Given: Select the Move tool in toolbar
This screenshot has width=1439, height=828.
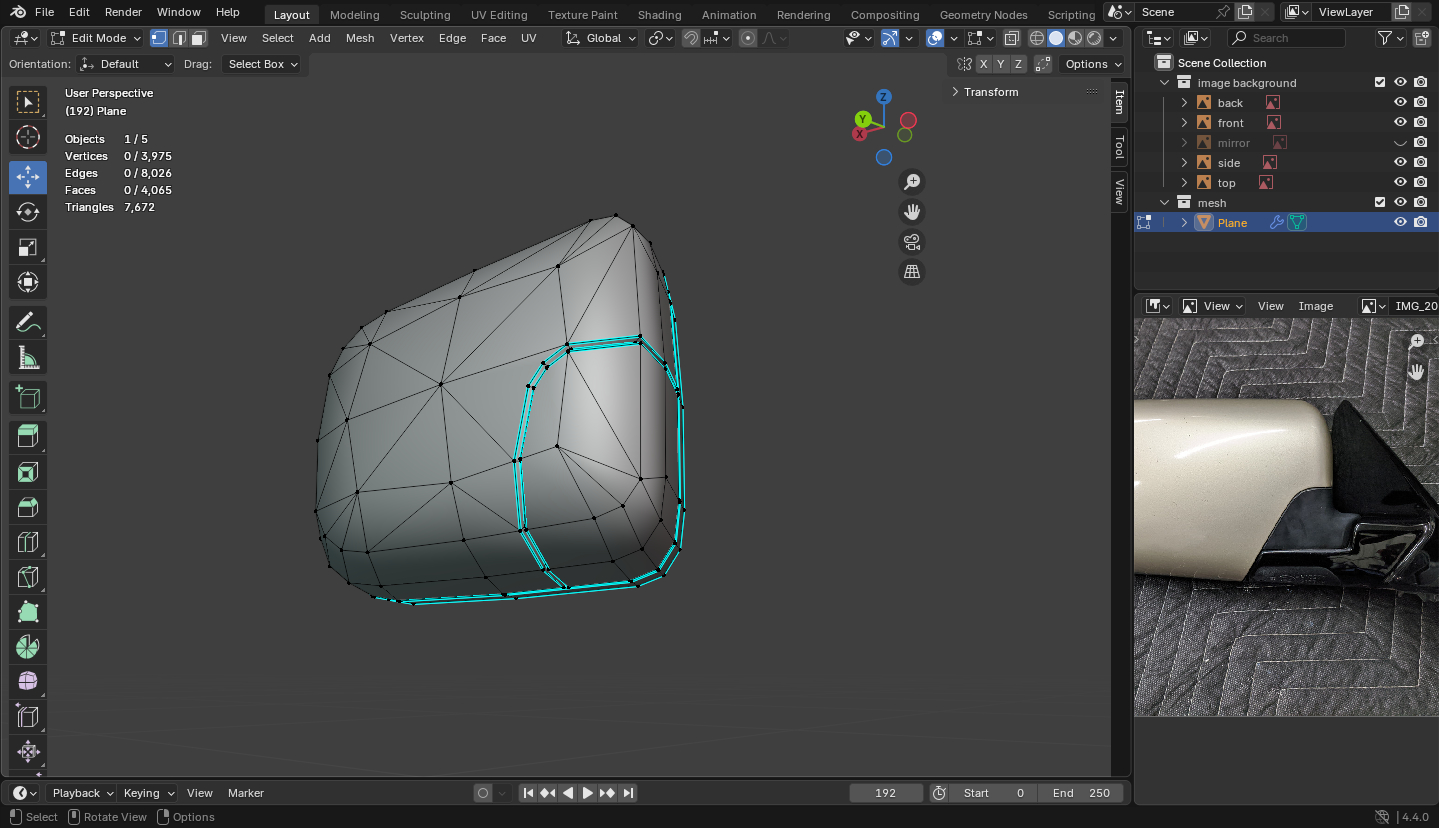Looking at the screenshot, I should pos(28,177).
